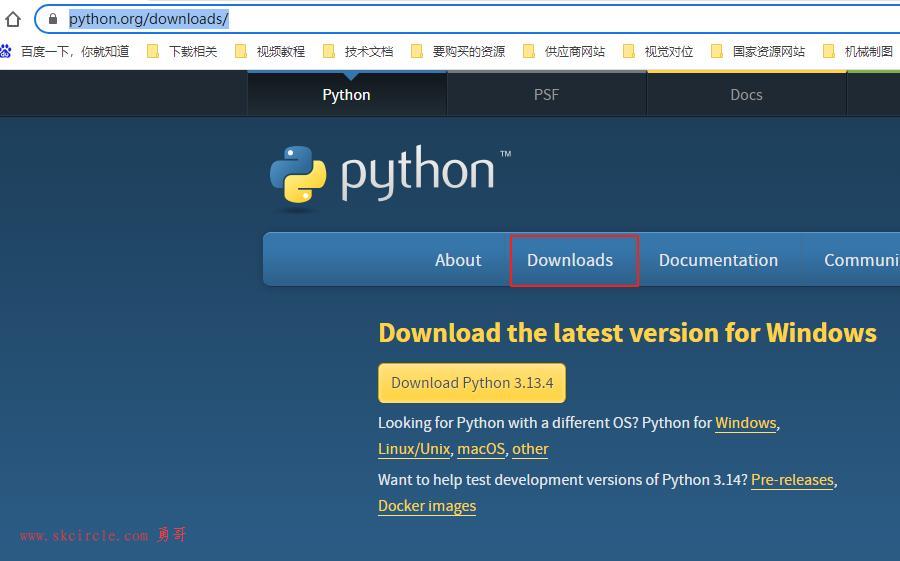
Task: Select the Python top navigation tab
Action: (x=347, y=95)
